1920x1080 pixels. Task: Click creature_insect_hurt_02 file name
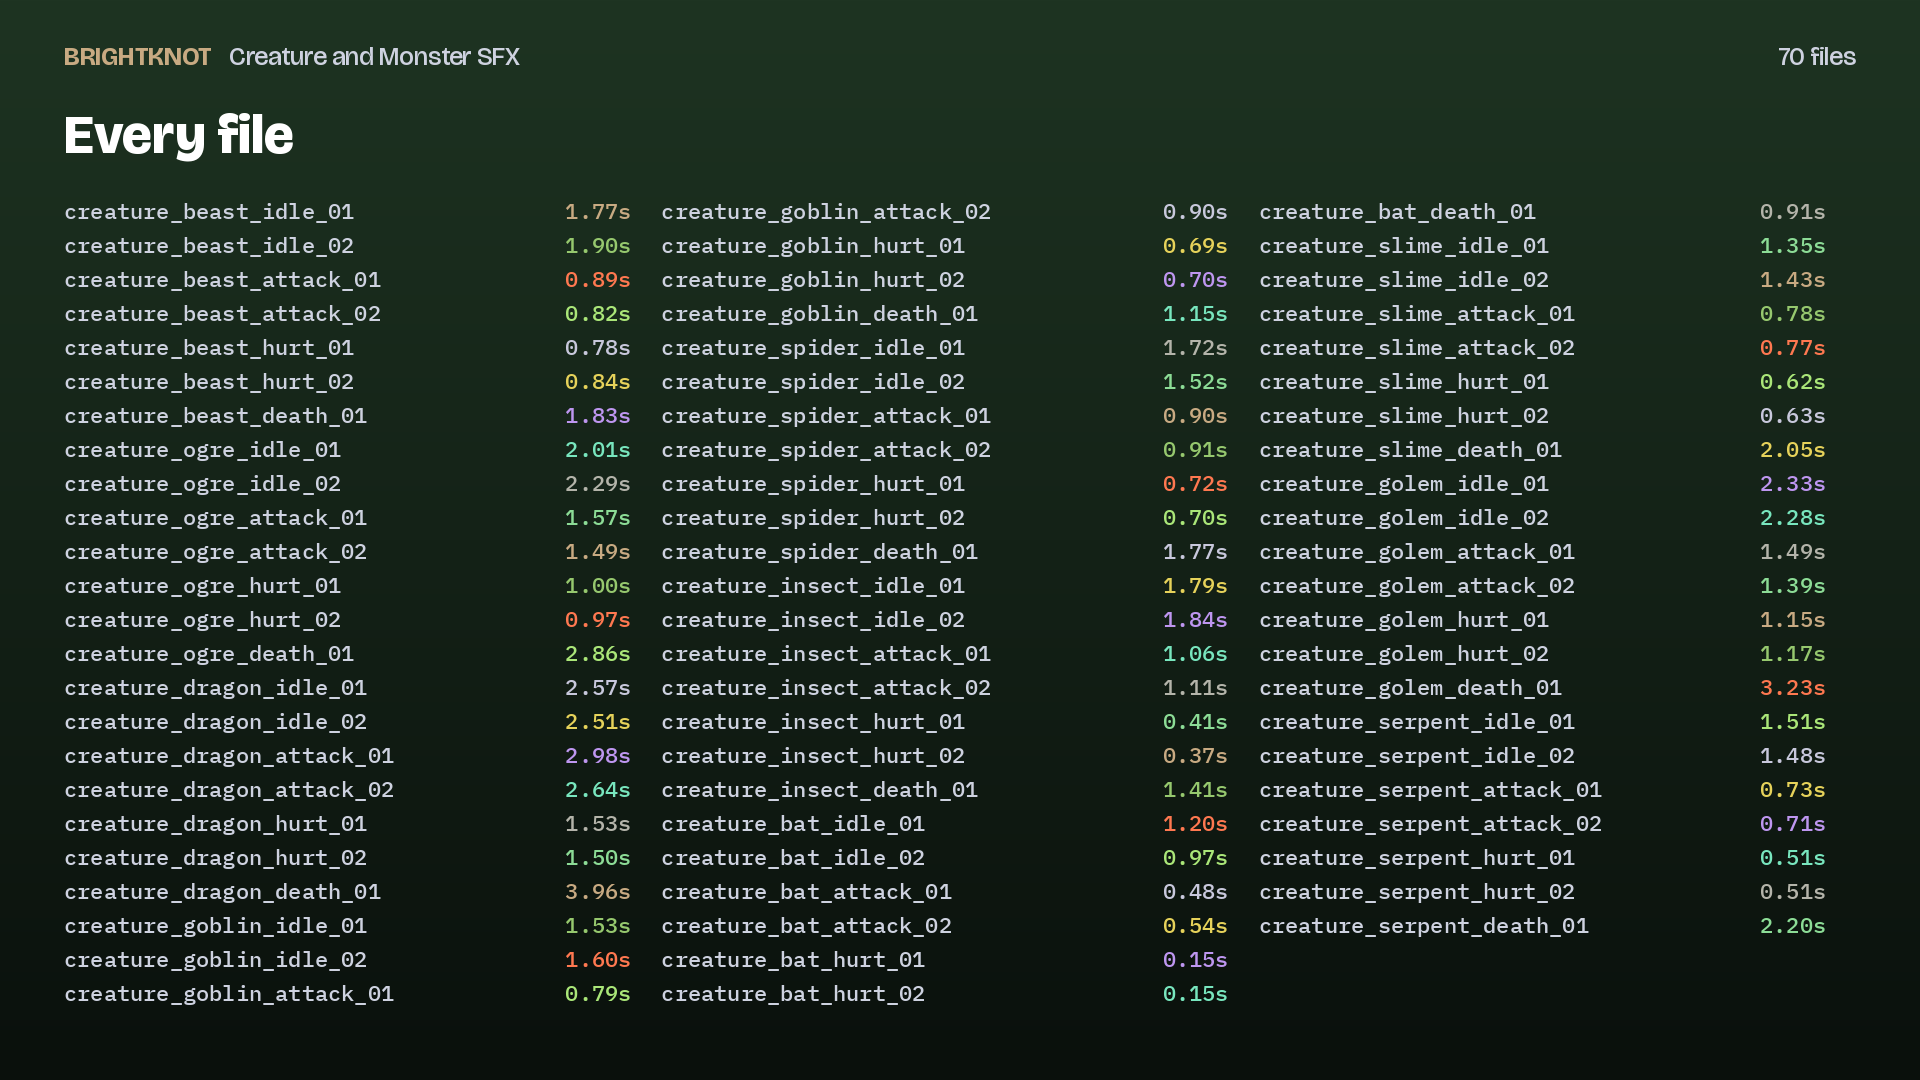[x=813, y=756]
